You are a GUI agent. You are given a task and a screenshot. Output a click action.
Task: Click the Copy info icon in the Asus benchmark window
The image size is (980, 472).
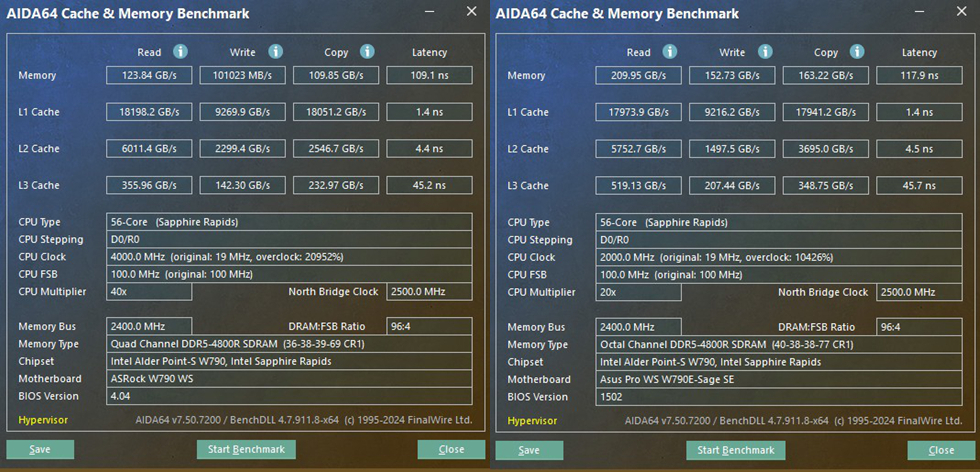[856, 52]
